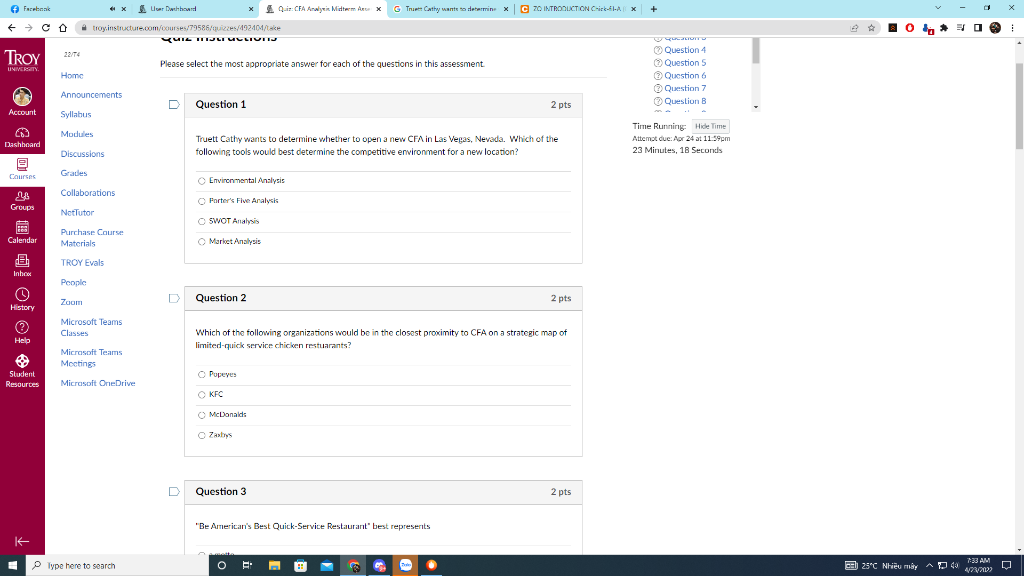Reload the page with browser refresh button

click(46, 27)
